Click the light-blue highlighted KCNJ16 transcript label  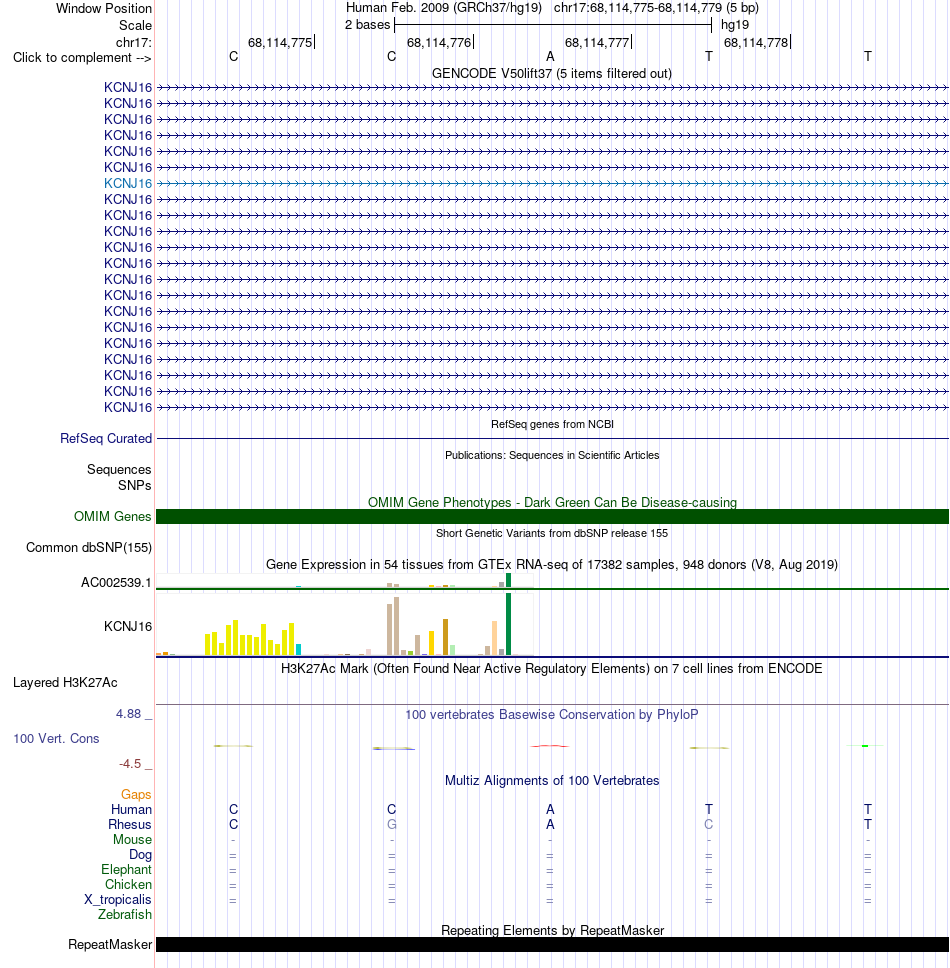(x=128, y=183)
